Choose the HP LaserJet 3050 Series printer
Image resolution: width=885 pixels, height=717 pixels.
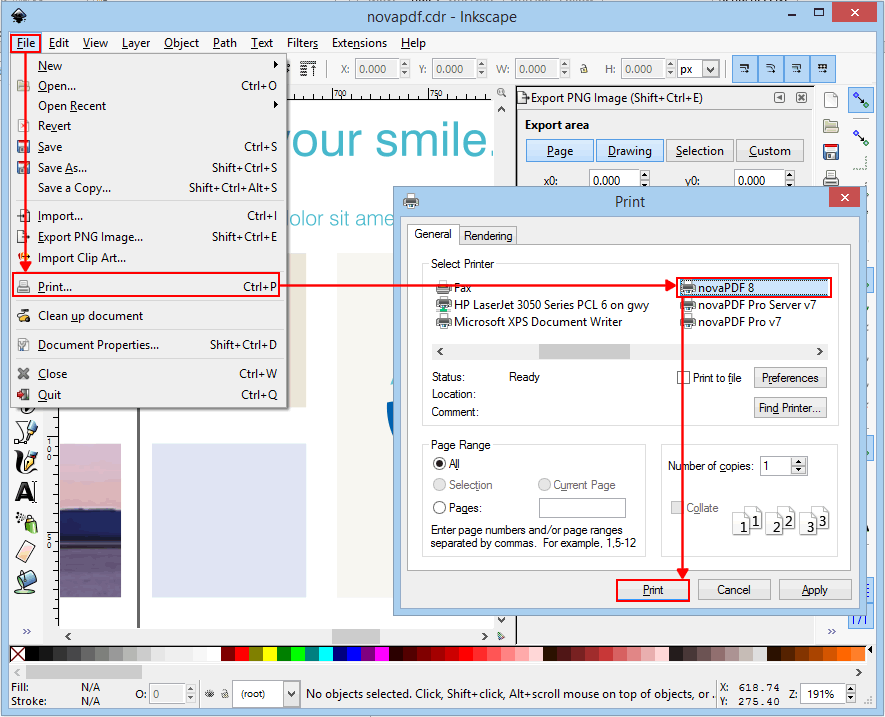click(x=543, y=305)
